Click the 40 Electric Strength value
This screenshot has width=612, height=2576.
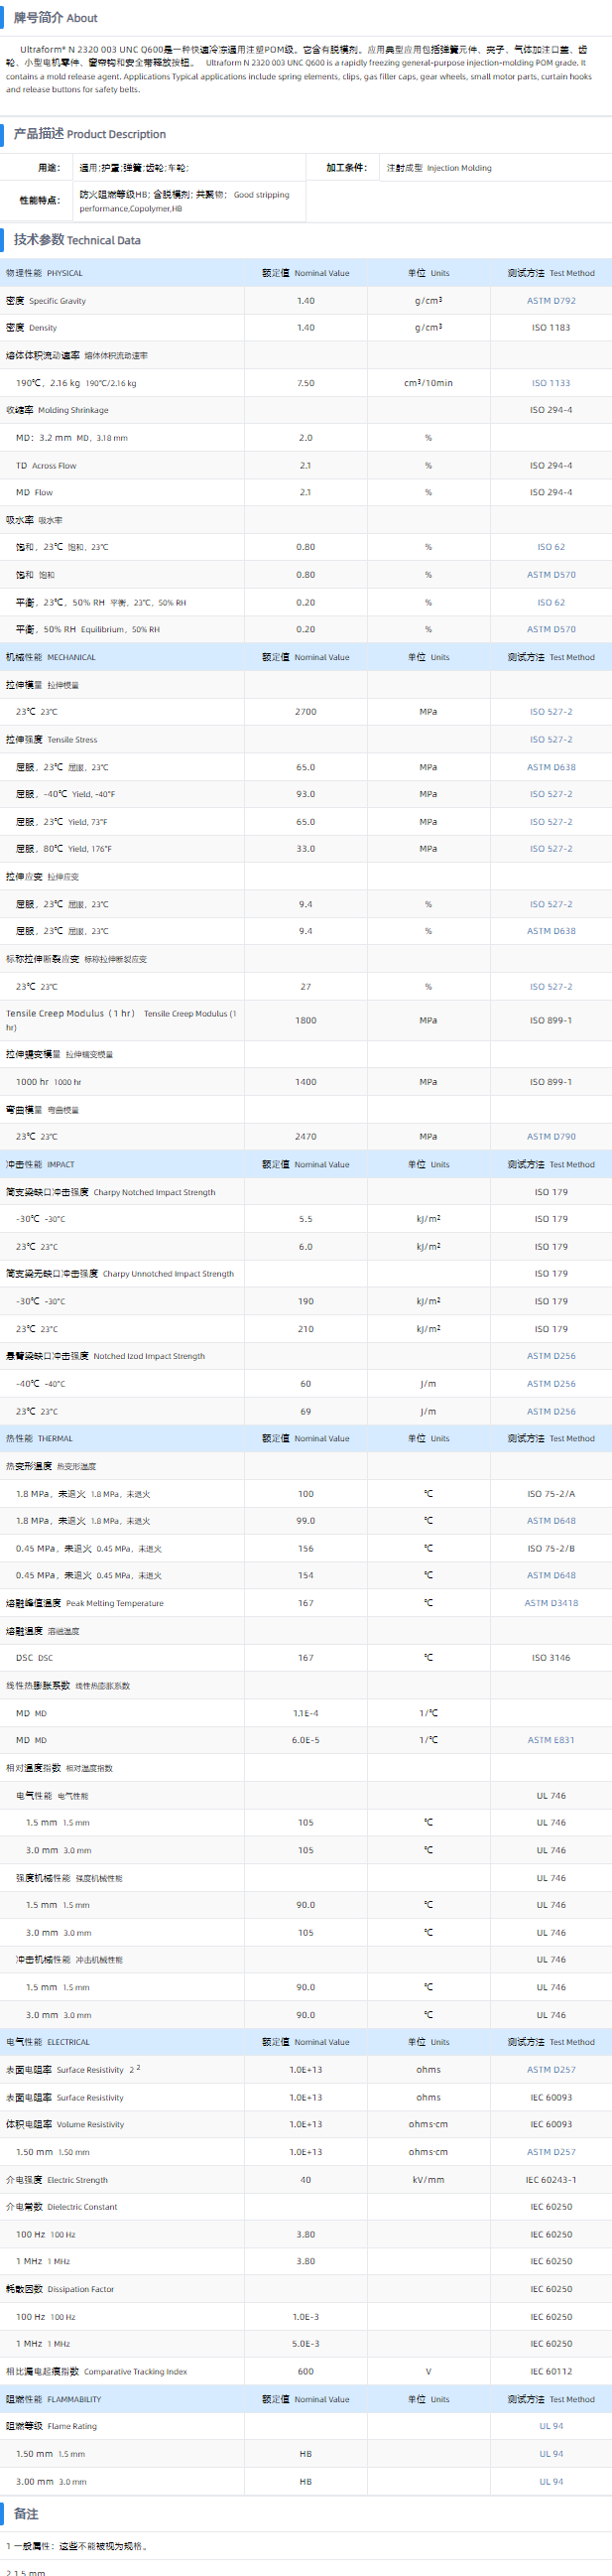(x=306, y=2179)
